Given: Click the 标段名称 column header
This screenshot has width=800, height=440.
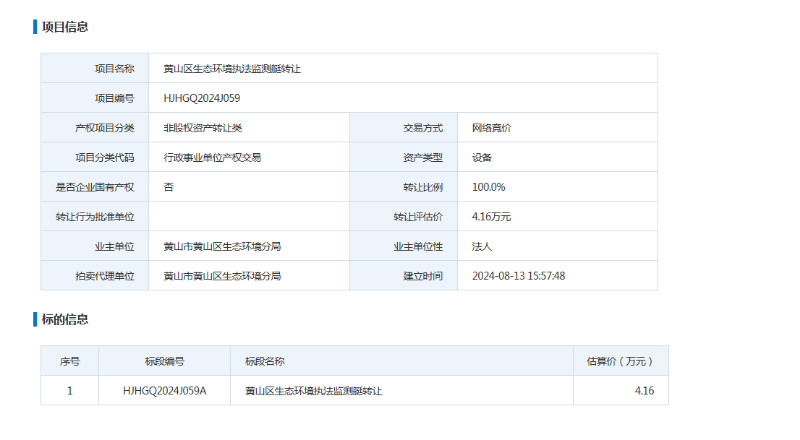Looking at the screenshot, I should (x=265, y=361).
